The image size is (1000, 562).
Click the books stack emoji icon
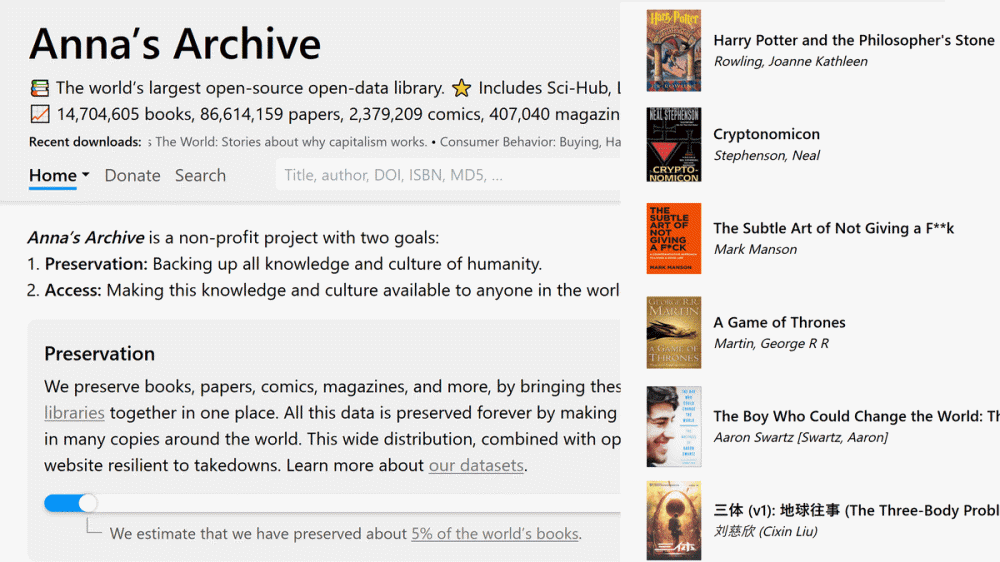(40, 88)
